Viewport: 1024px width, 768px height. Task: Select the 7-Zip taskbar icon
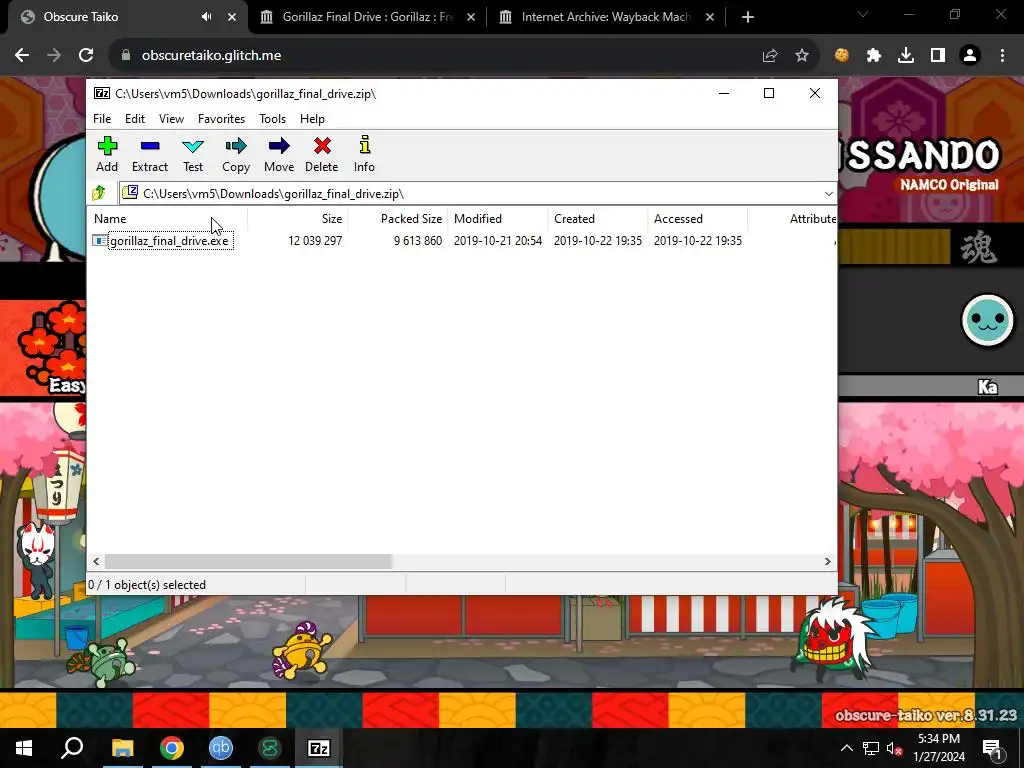[319, 748]
